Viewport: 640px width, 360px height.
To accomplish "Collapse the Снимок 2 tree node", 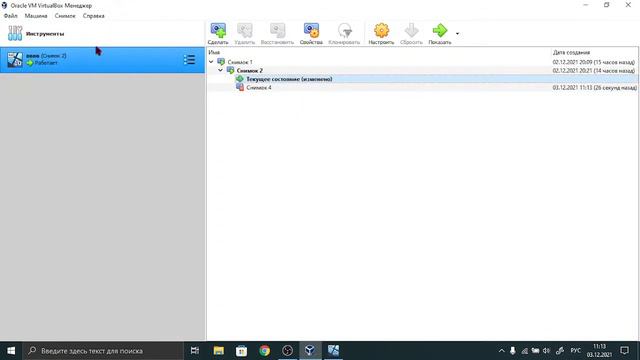I will [x=220, y=70].
